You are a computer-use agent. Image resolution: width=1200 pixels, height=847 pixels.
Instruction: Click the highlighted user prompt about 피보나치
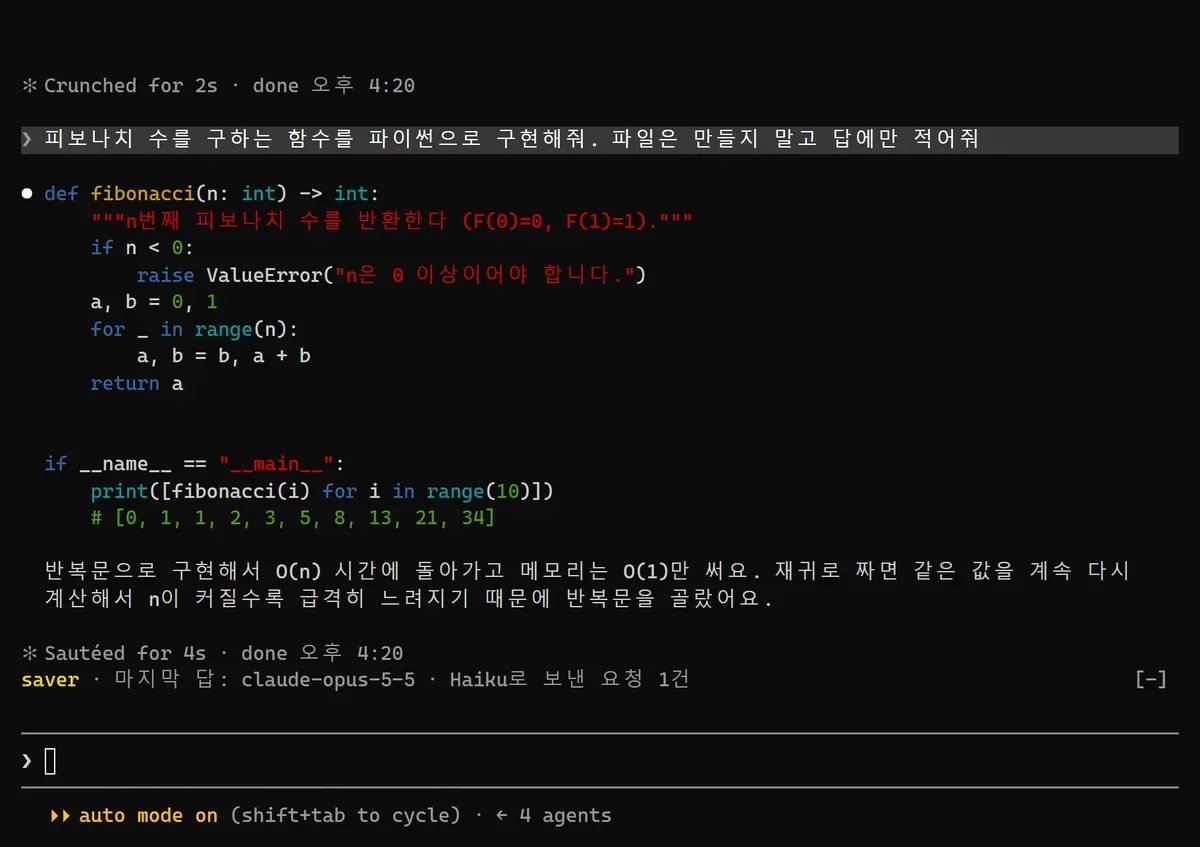click(x=600, y=140)
